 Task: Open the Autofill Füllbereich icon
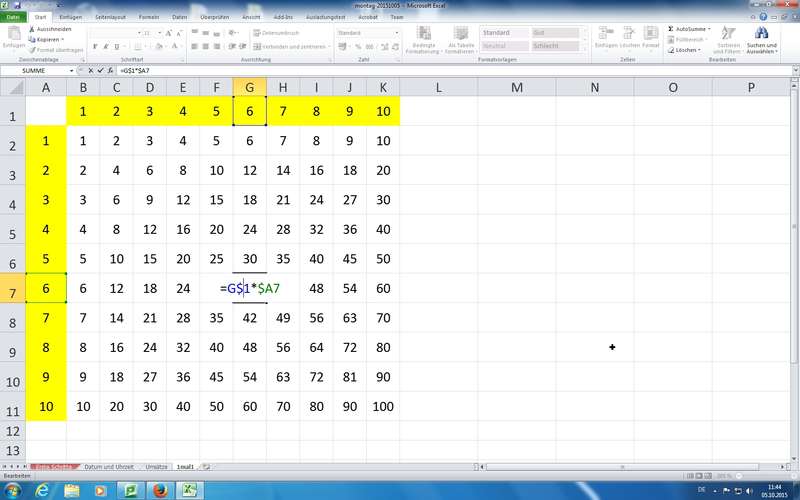click(x=671, y=39)
